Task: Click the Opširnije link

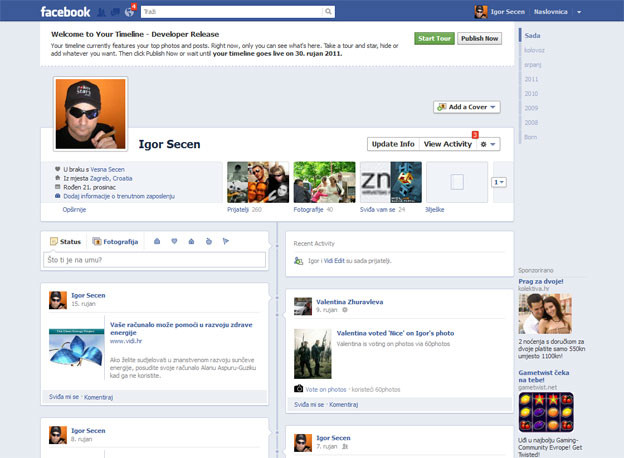Action: [74, 209]
